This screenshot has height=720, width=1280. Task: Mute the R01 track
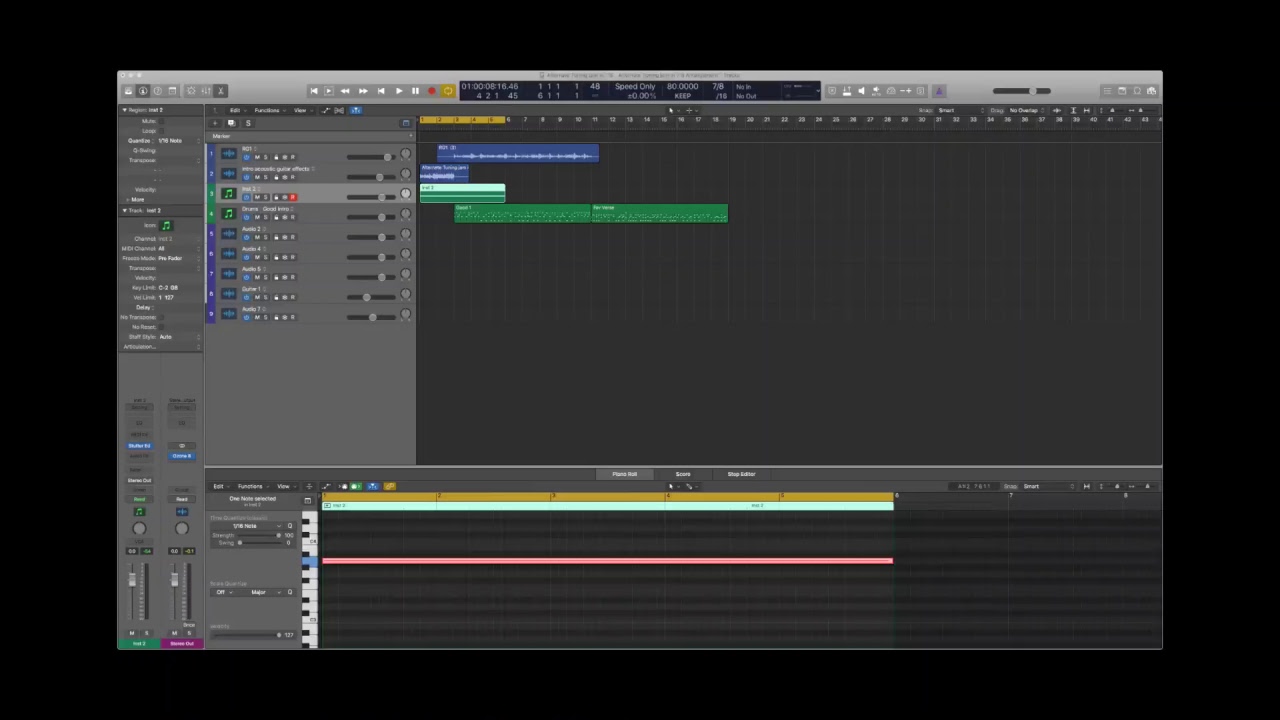[x=257, y=157]
